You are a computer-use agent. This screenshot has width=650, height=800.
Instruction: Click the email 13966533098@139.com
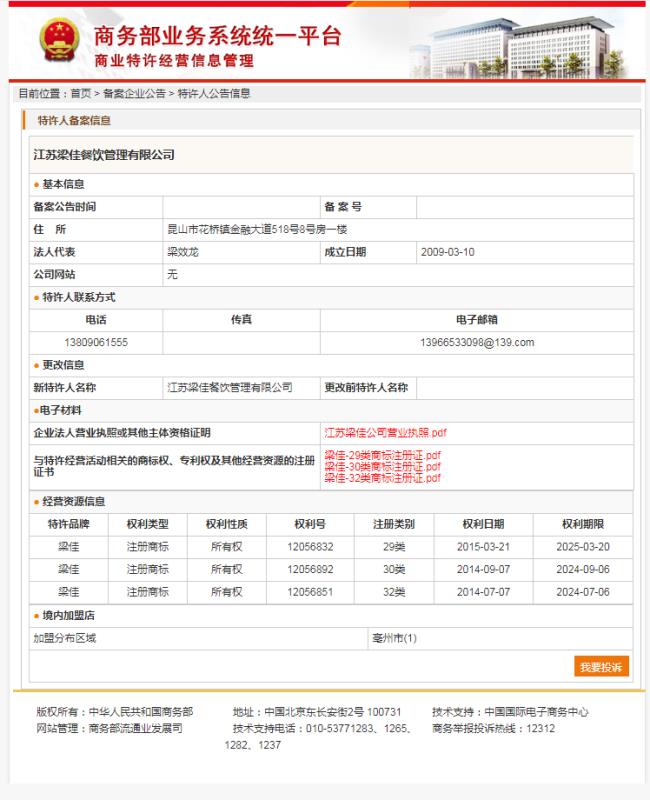477,342
